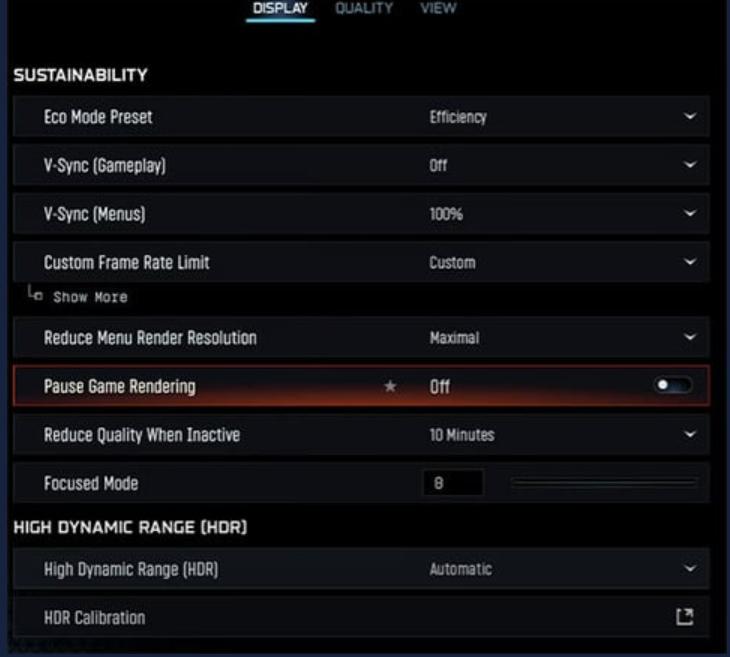Click the Show More branch icon
This screenshot has height=657, width=730.
point(35,294)
